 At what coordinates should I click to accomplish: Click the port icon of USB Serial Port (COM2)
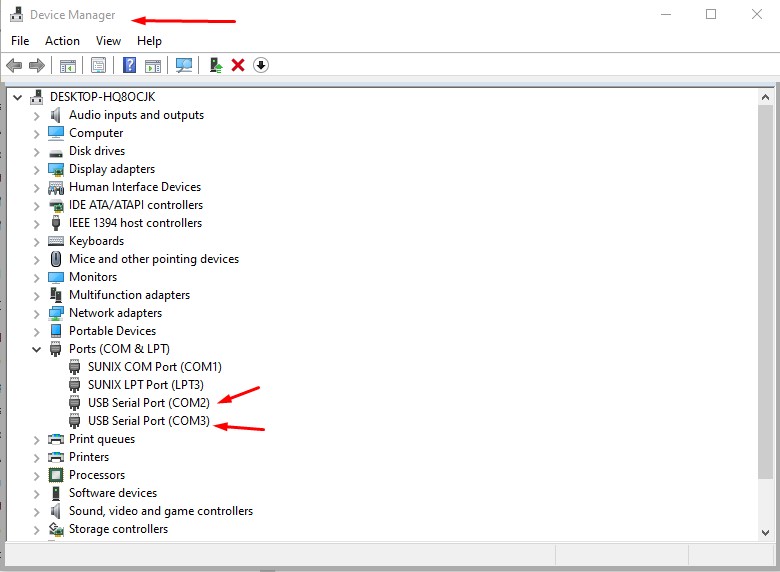coord(75,403)
